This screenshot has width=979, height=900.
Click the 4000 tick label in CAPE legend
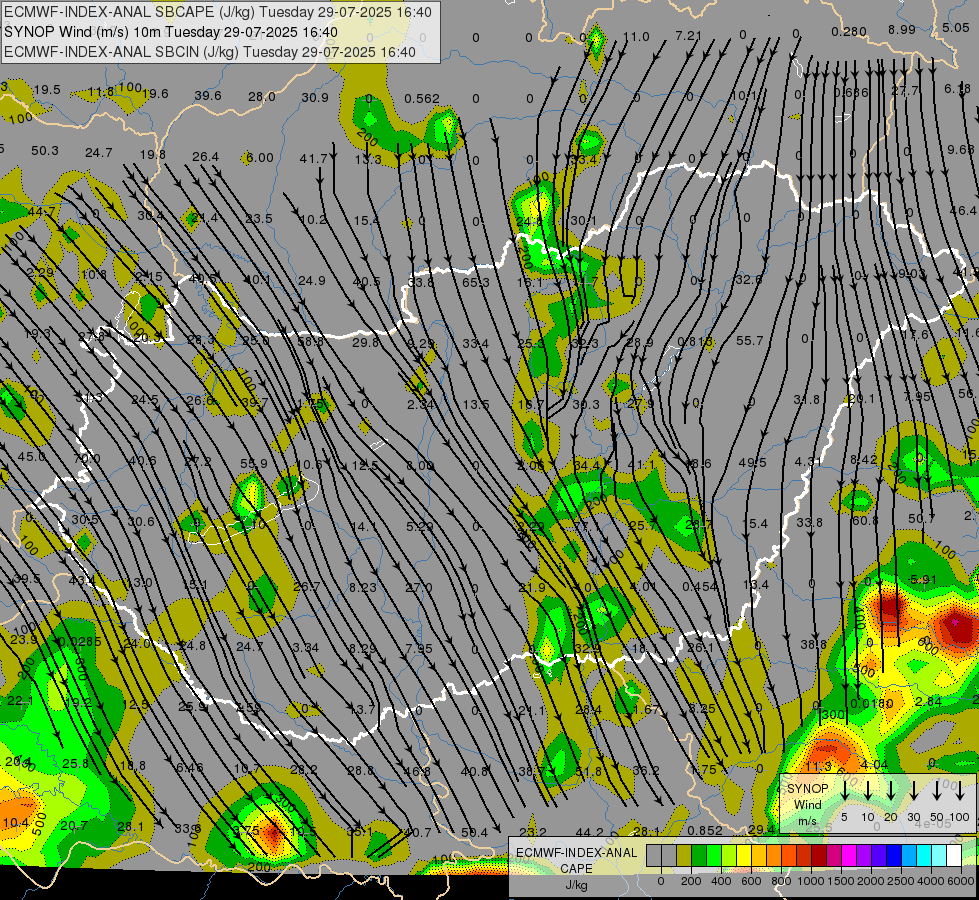coord(930,881)
